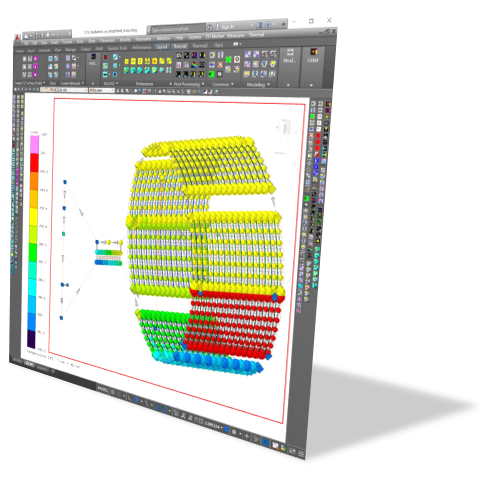Image resolution: width=480 pixels, height=480 pixels.
Task: Toggle MODEL space button in status bar
Action: pyautogui.click(x=103, y=389)
